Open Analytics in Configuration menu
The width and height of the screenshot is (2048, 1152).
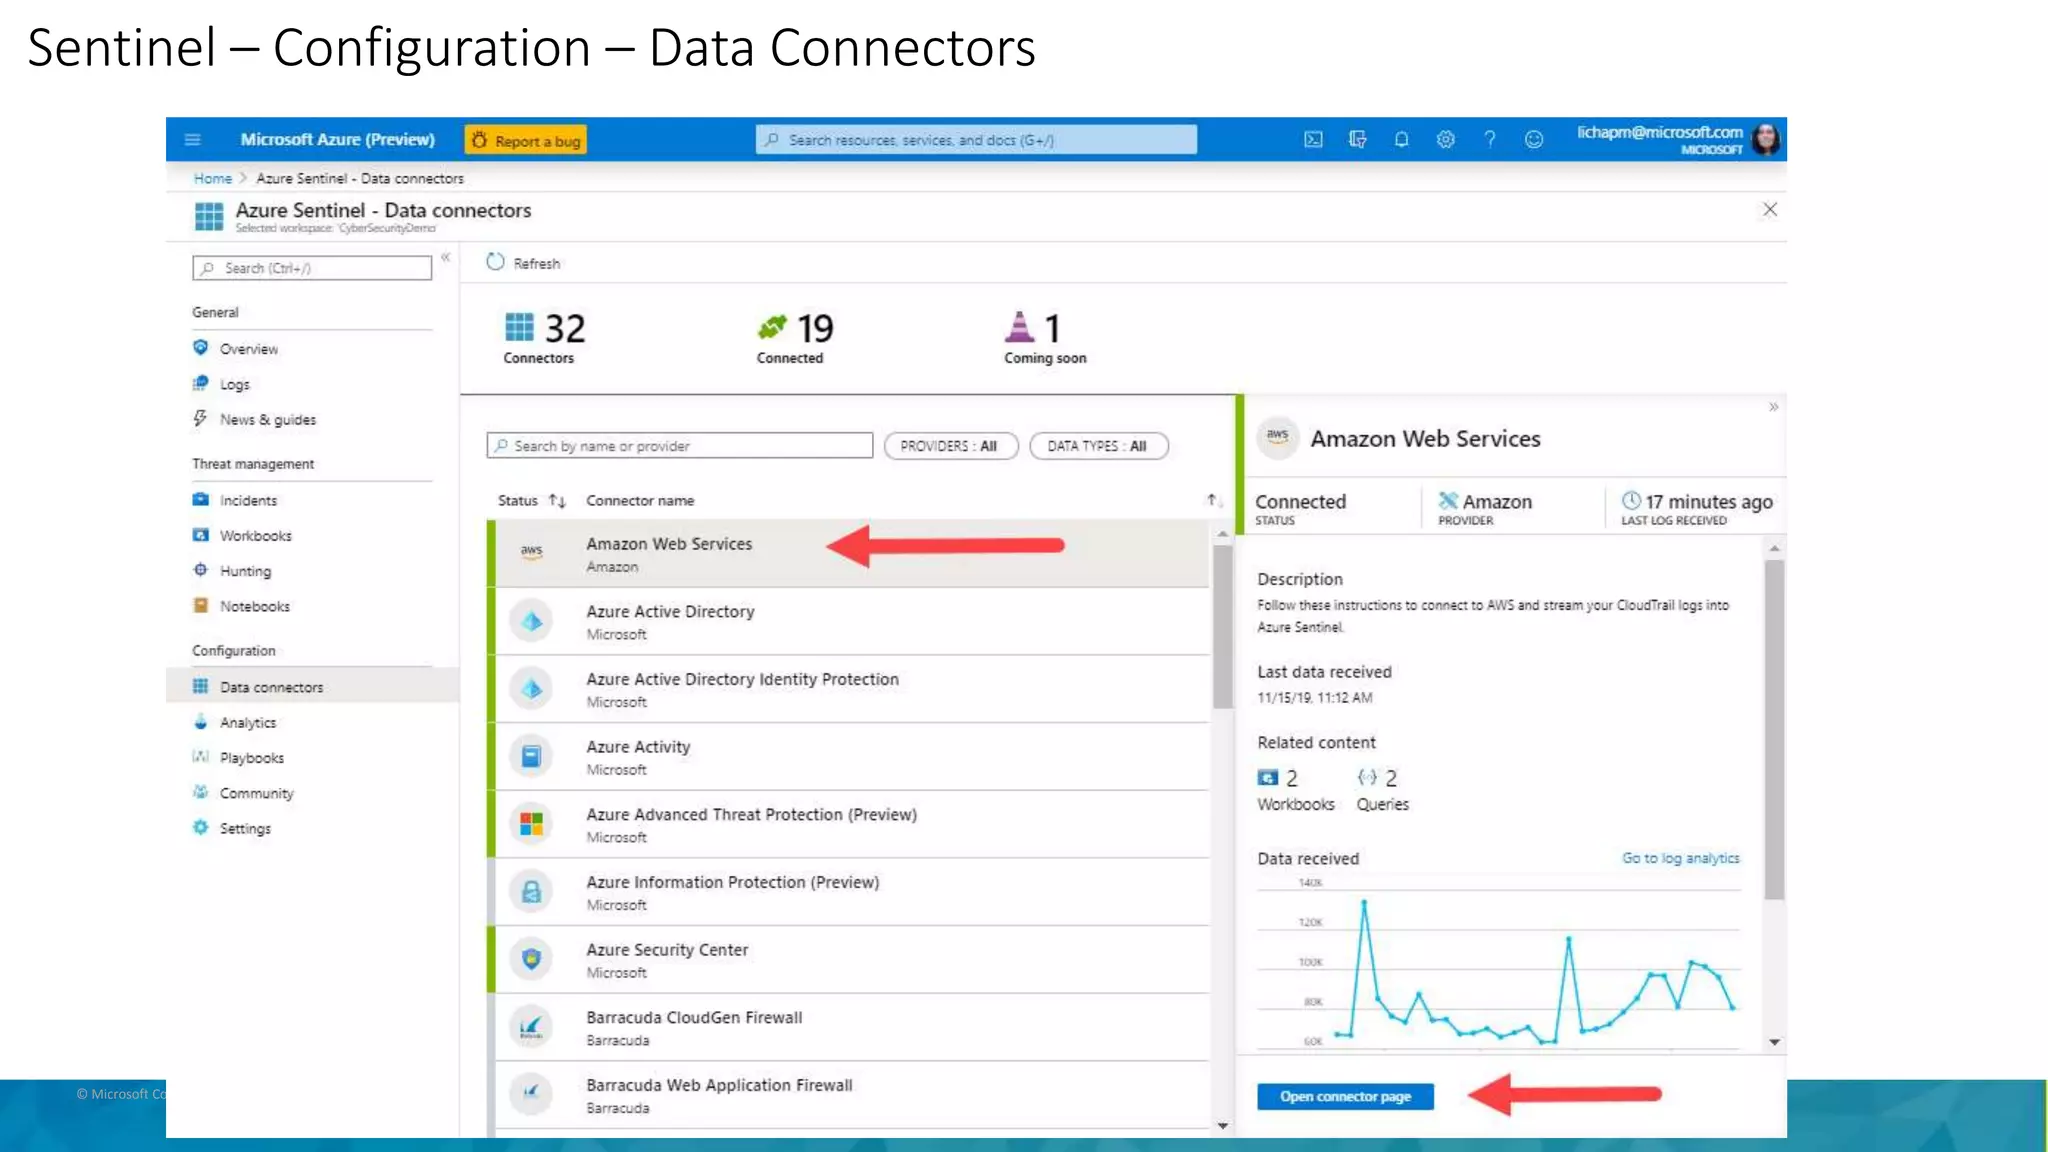pyautogui.click(x=248, y=723)
